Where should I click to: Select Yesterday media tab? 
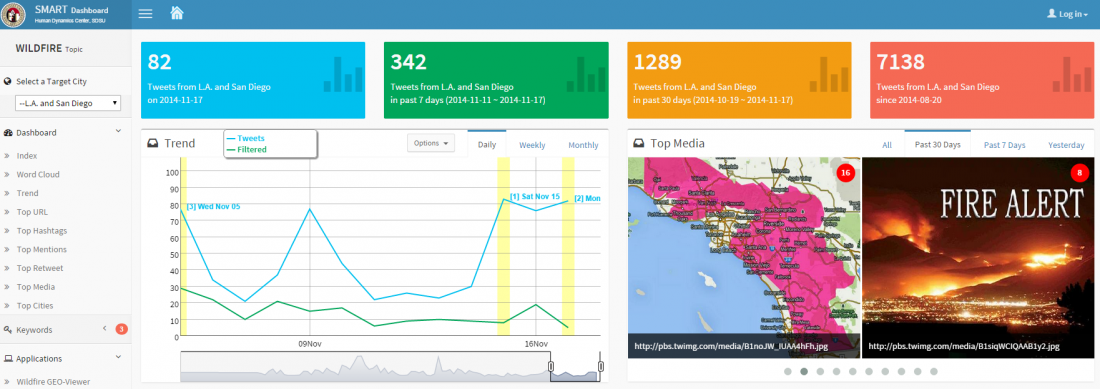point(1066,145)
